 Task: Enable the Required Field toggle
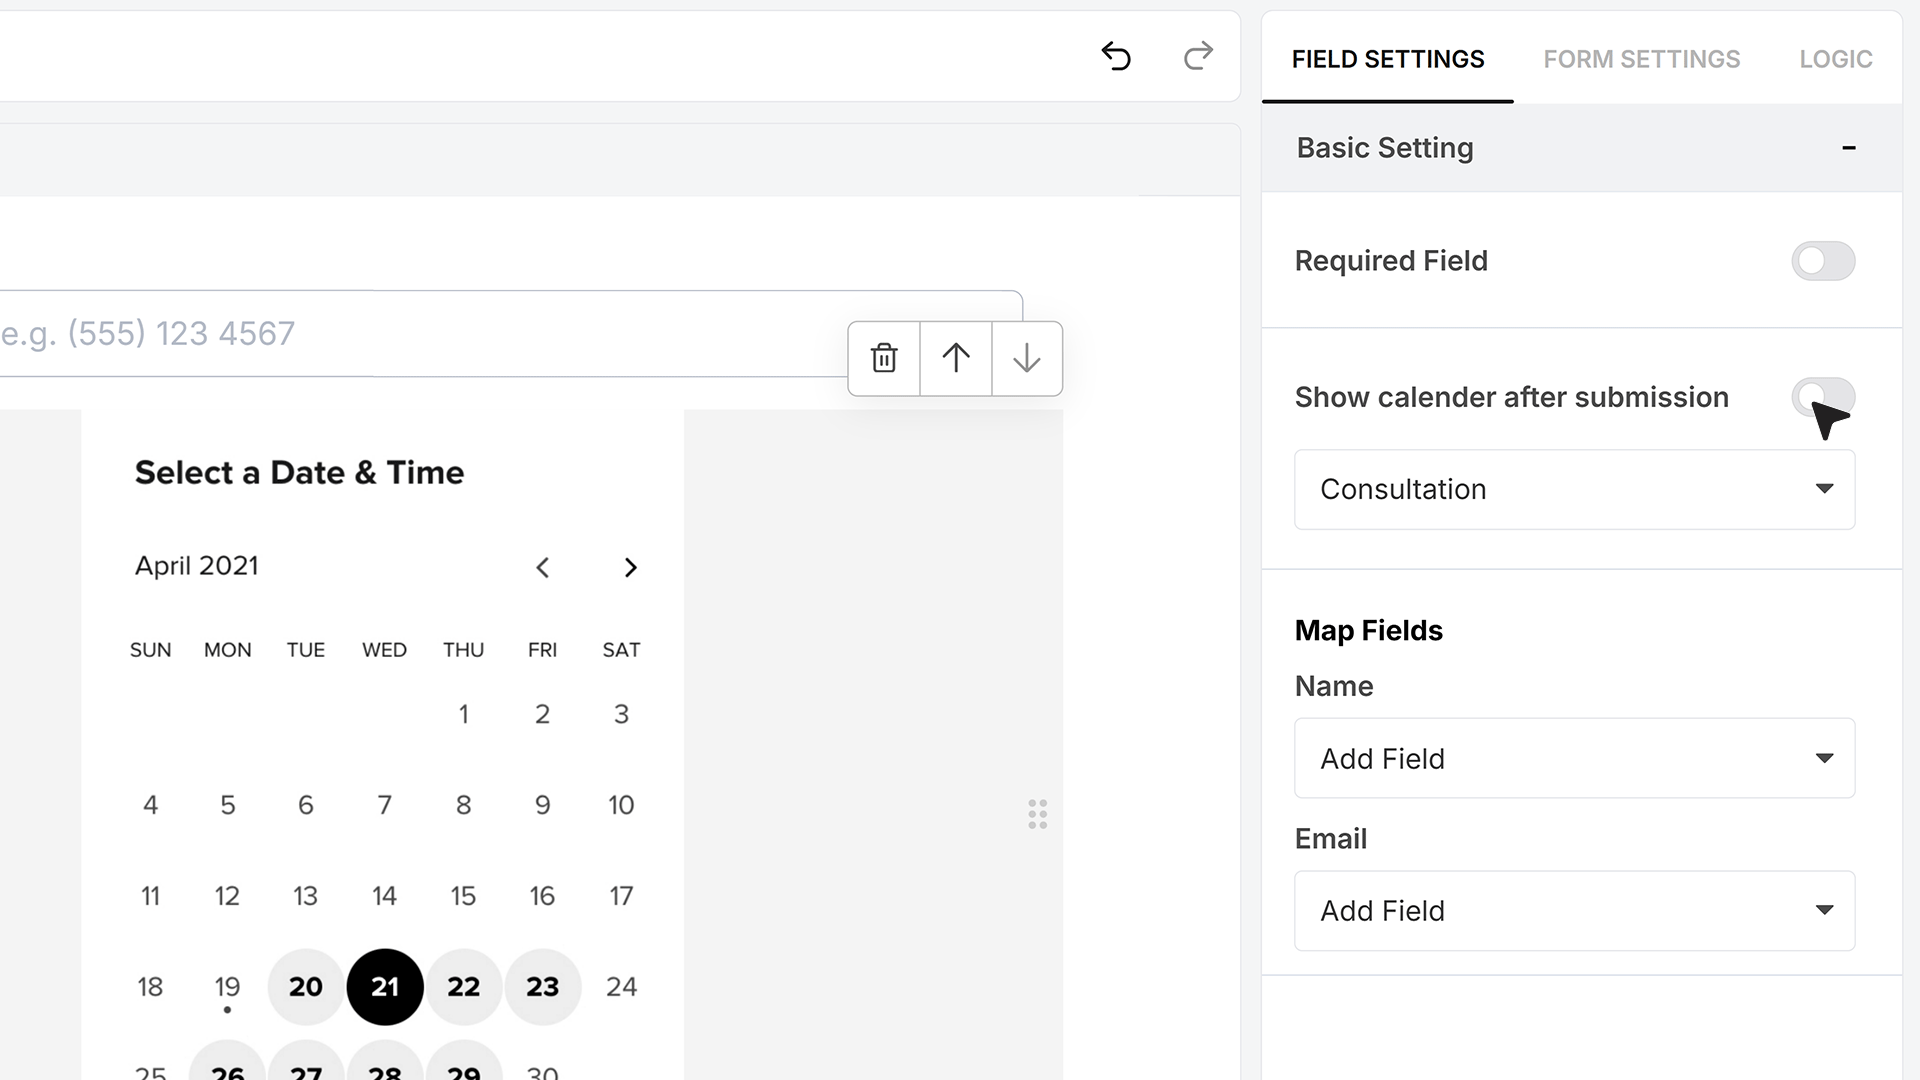(x=1823, y=261)
